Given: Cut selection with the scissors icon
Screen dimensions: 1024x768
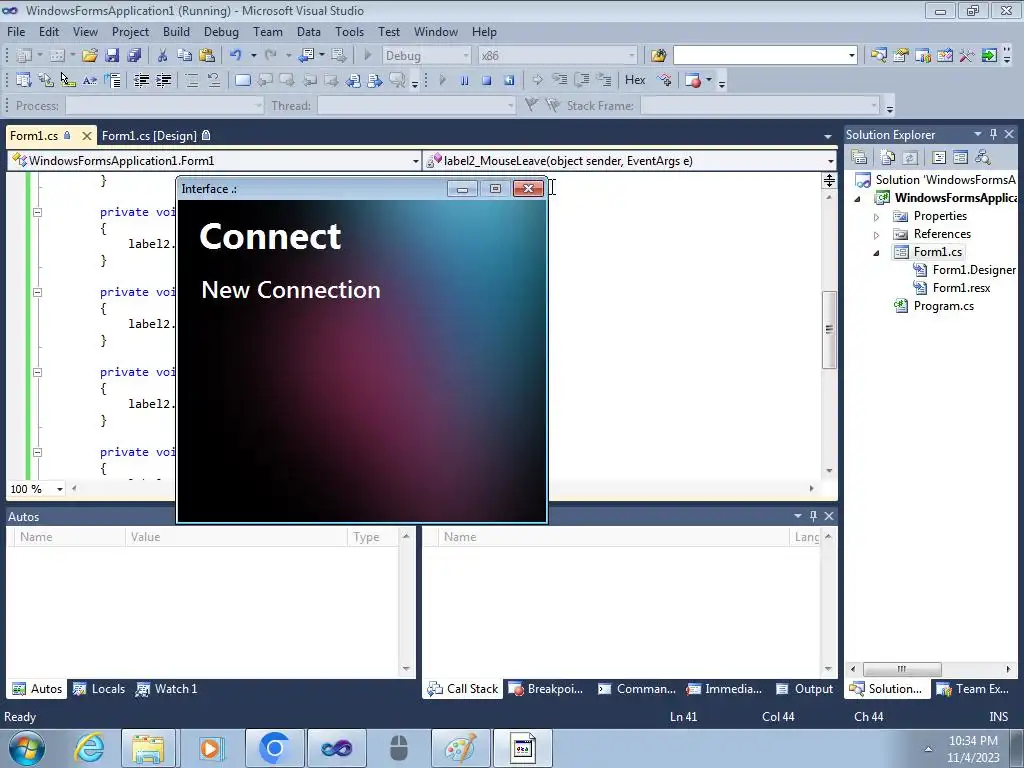Looking at the screenshot, I should (163, 56).
